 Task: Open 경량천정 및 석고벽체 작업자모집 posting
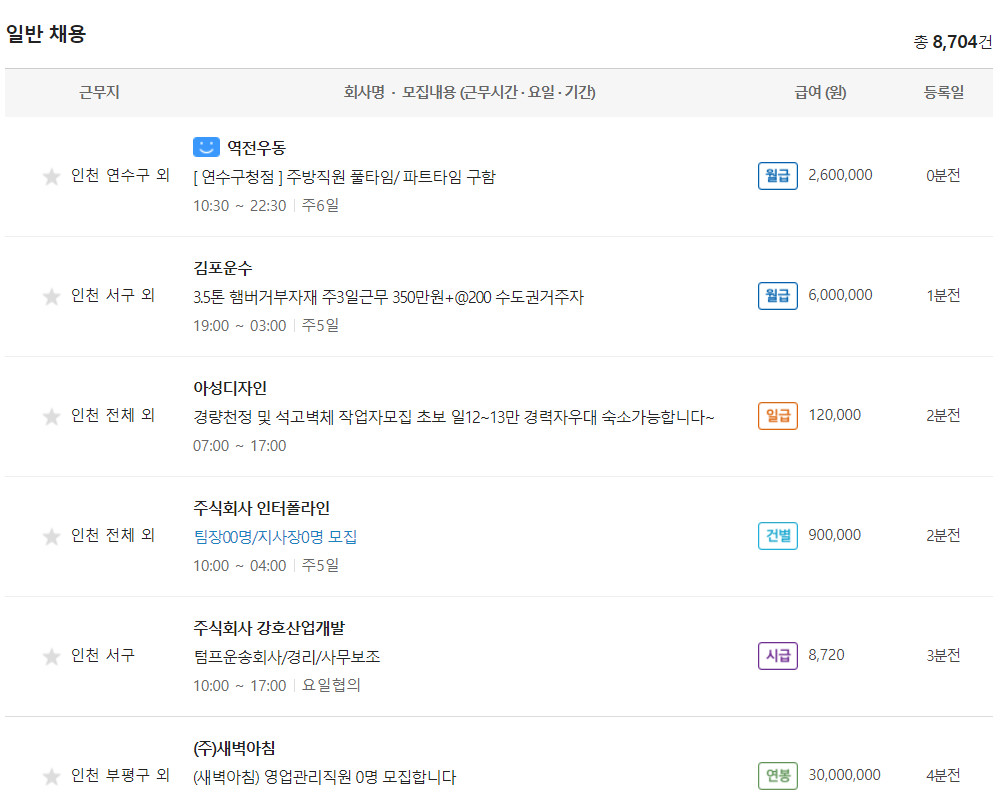click(x=453, y=417)
